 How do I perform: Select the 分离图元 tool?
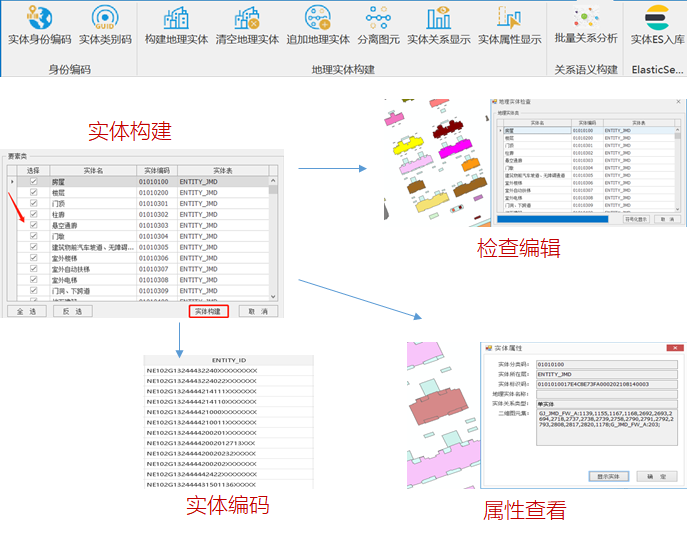[x=379, y=19]
